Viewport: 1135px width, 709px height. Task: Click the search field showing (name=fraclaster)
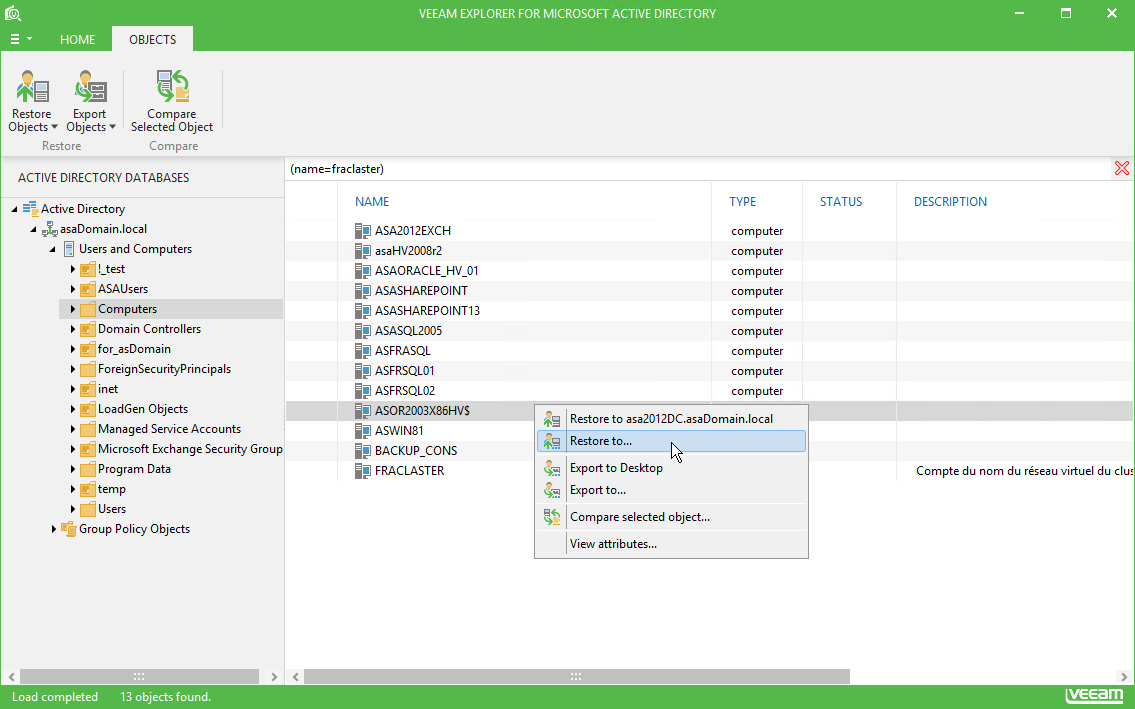coord(699,169)
